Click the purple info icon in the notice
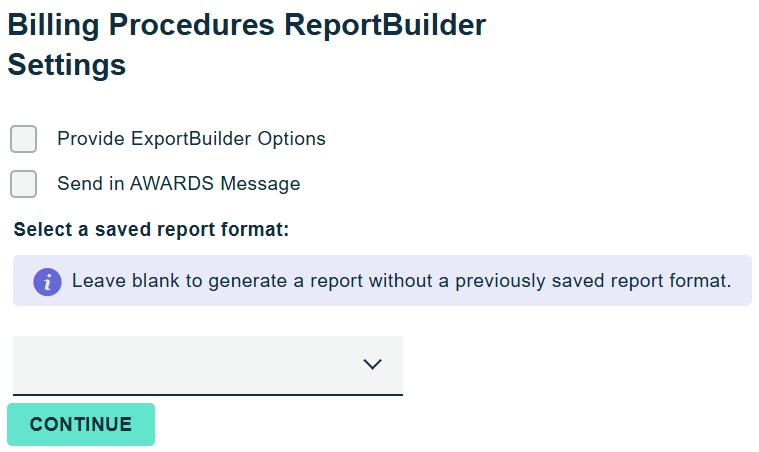This screenshot has height=452, width=759. point(47,281)
